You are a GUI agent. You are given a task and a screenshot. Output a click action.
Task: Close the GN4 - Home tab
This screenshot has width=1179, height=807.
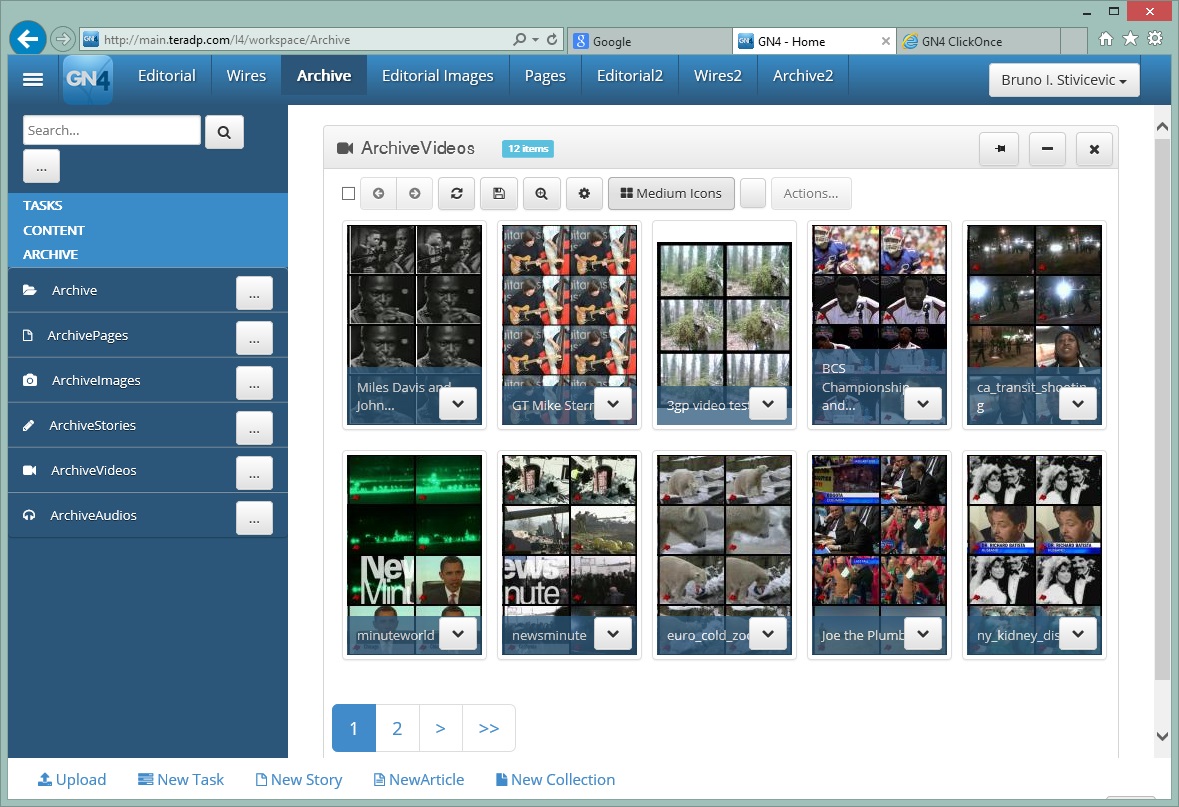886,41
